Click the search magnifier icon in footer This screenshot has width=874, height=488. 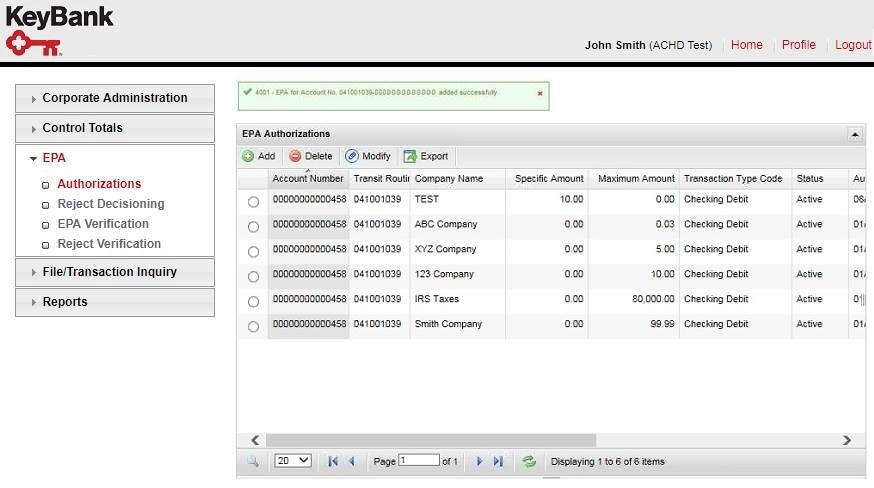tap(253, 461)
